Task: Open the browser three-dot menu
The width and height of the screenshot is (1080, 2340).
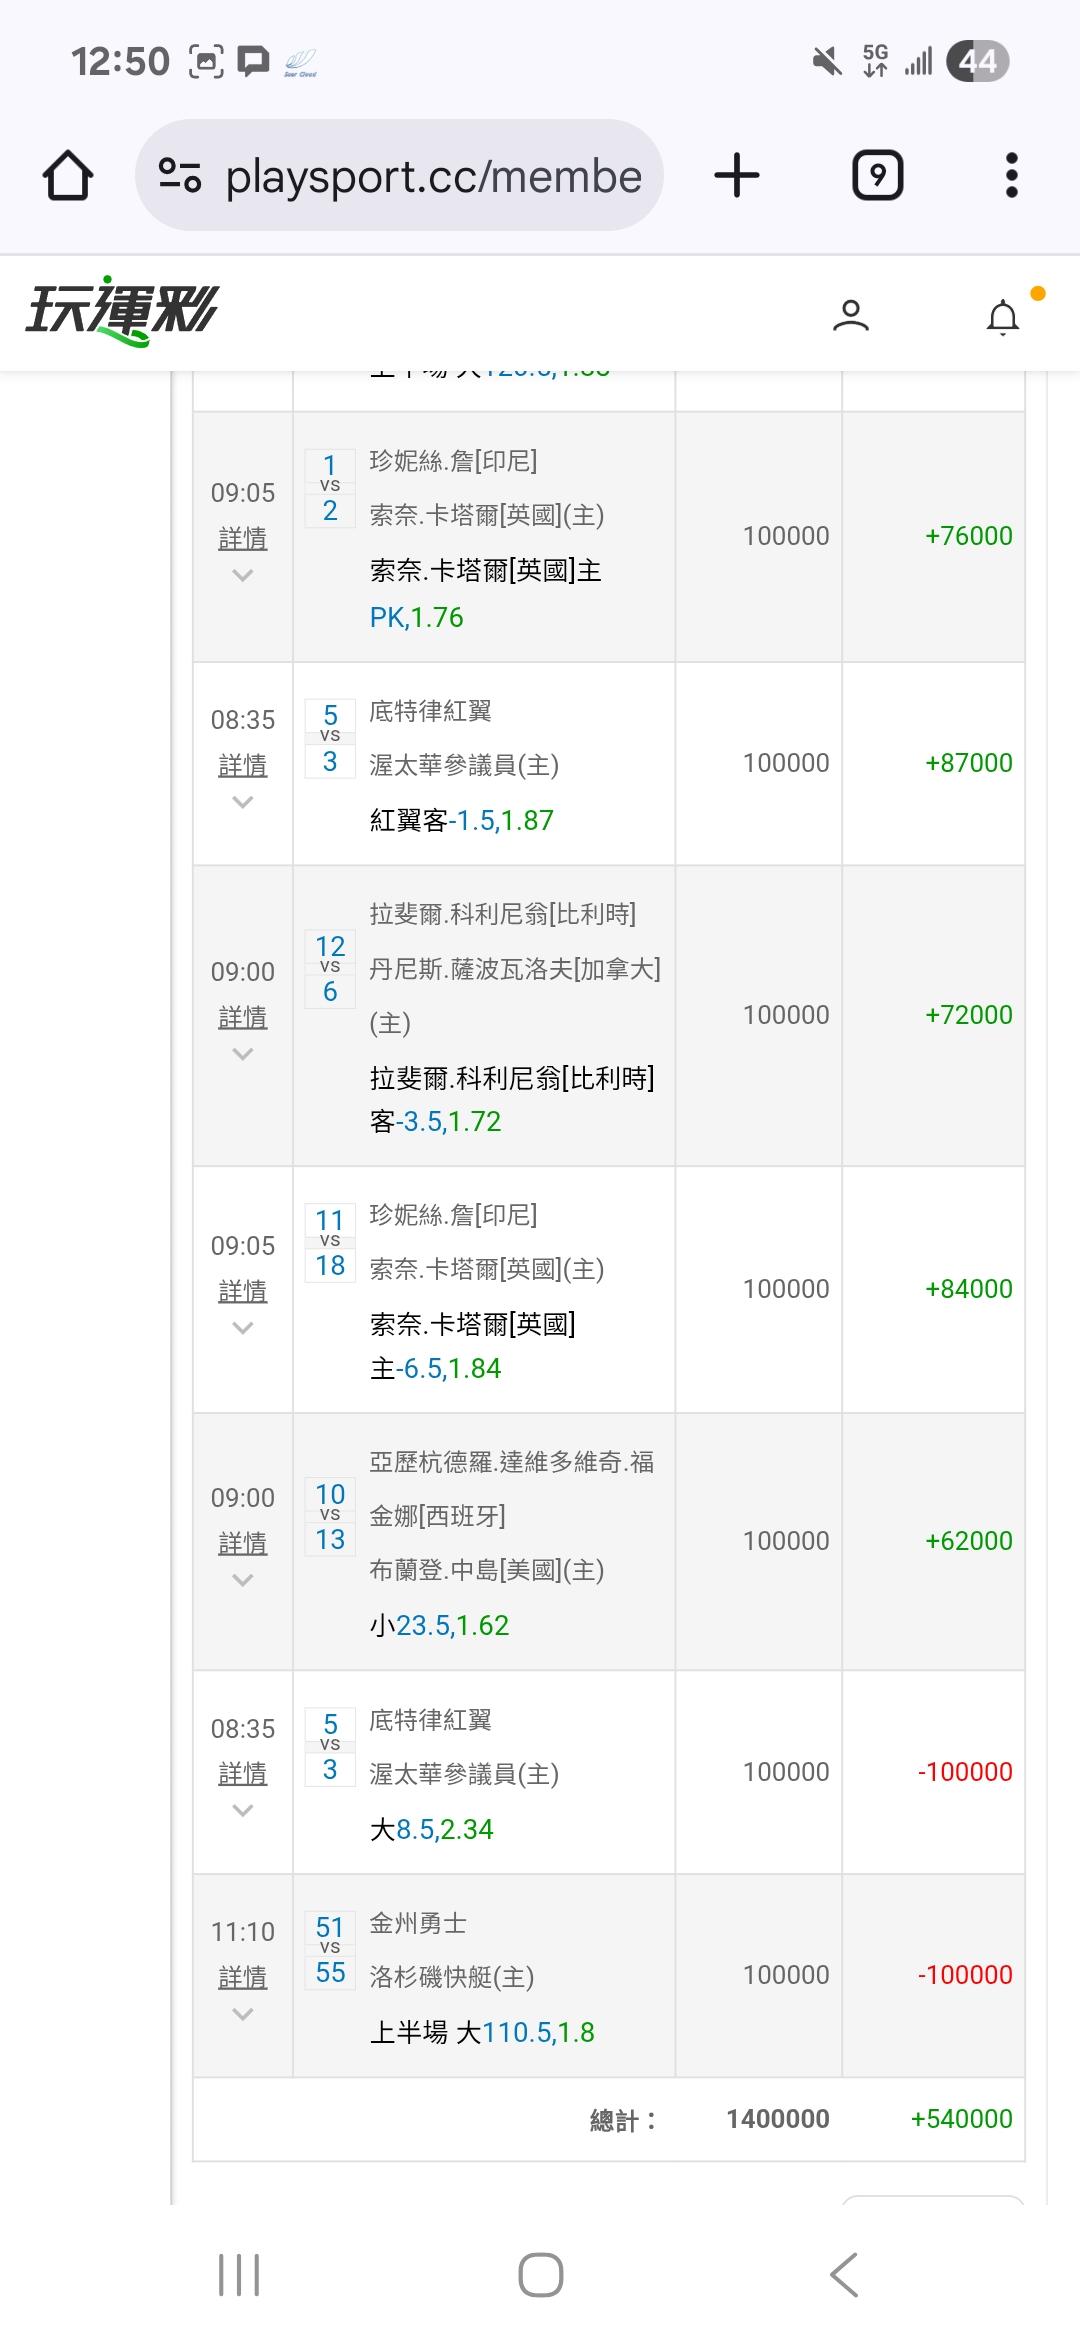Action: coord(1011,176)
